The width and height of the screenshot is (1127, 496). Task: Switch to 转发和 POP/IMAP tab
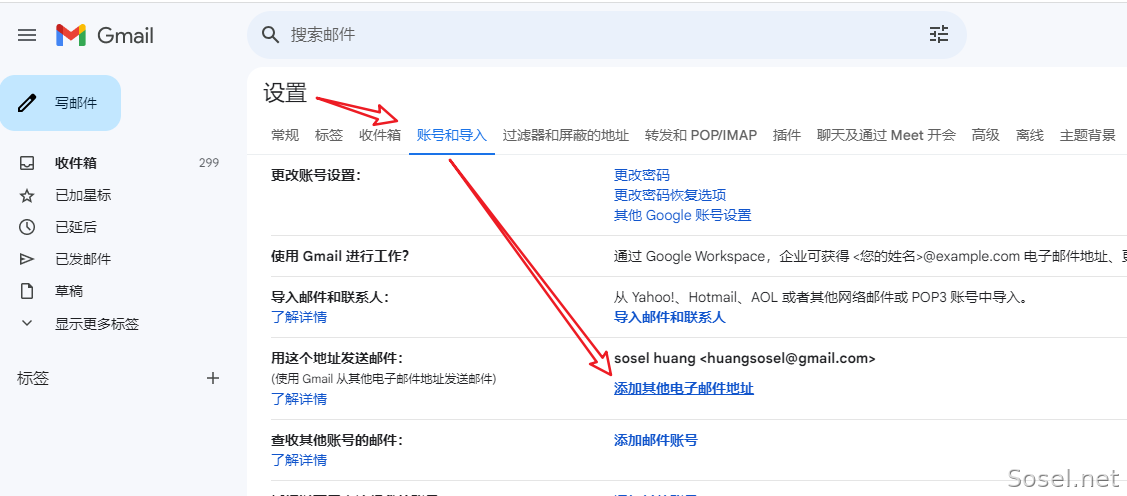pyautogui.click(x=701, y=135)
